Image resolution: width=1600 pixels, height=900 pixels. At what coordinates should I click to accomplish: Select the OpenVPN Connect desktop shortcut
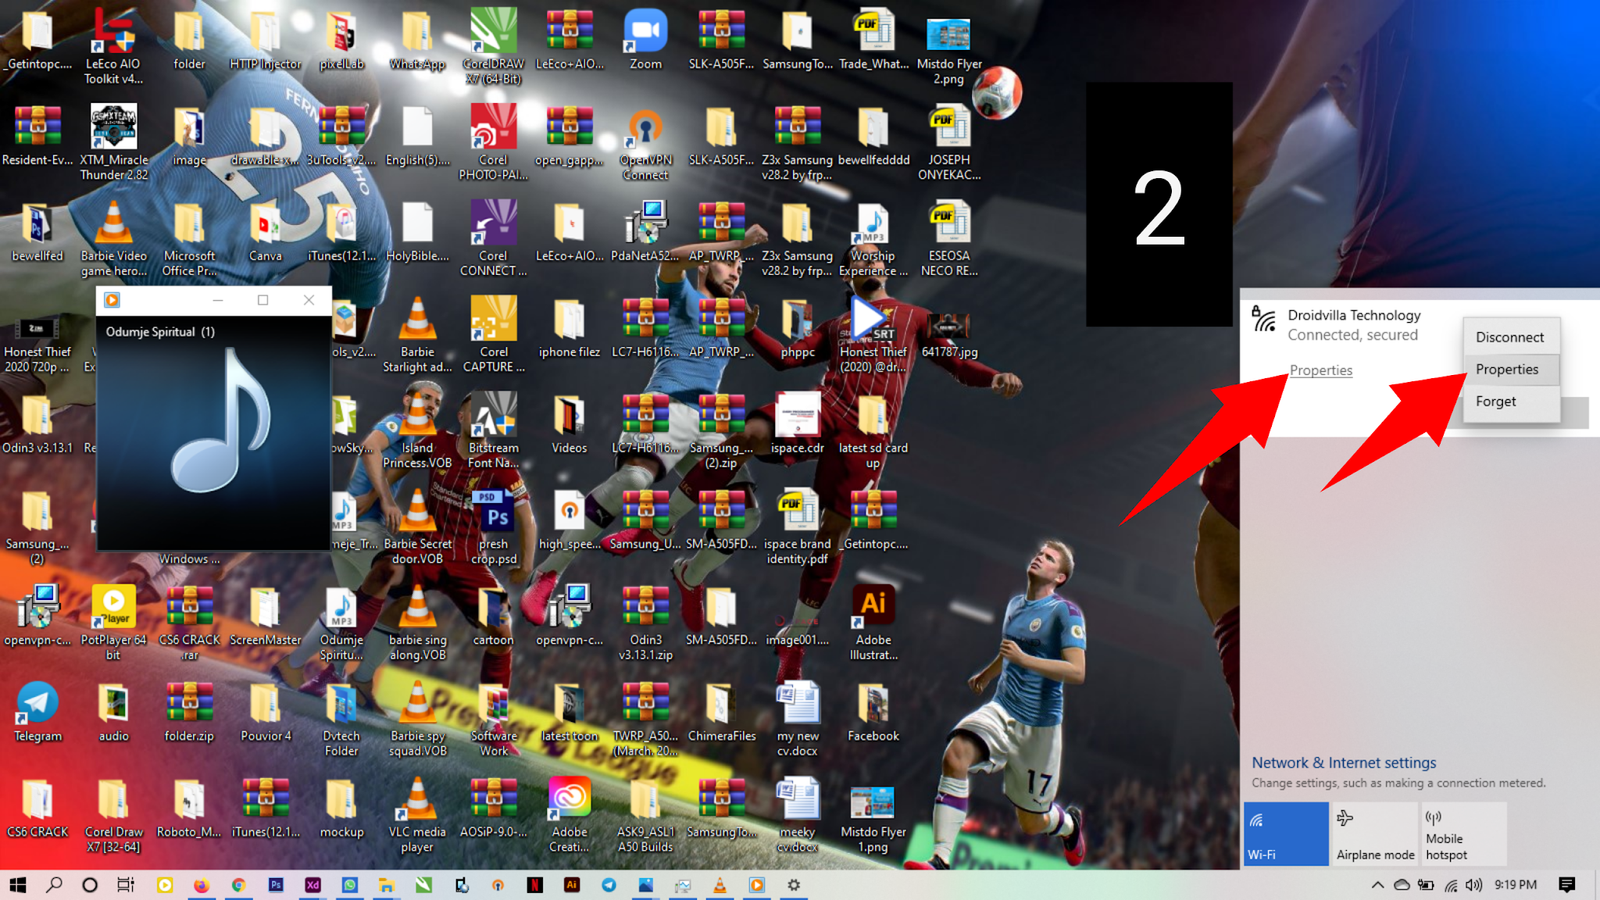[x=645, y=144]
